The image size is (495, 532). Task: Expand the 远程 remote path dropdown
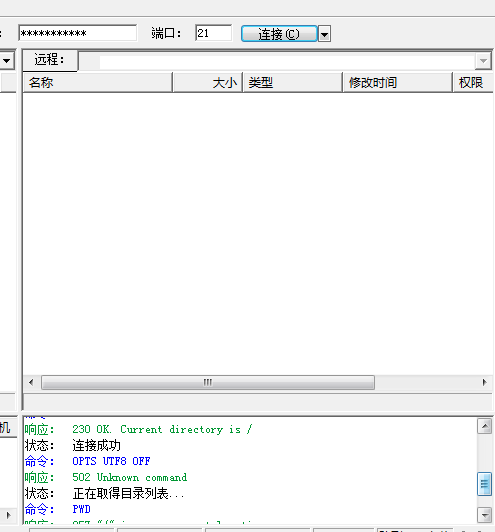[x=483, y=61]
